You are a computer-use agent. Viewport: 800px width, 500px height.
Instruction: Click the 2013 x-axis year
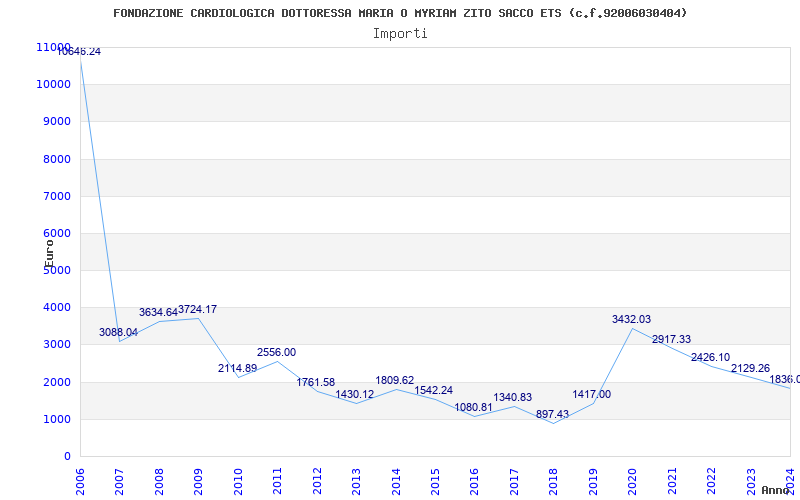point(356,480)
